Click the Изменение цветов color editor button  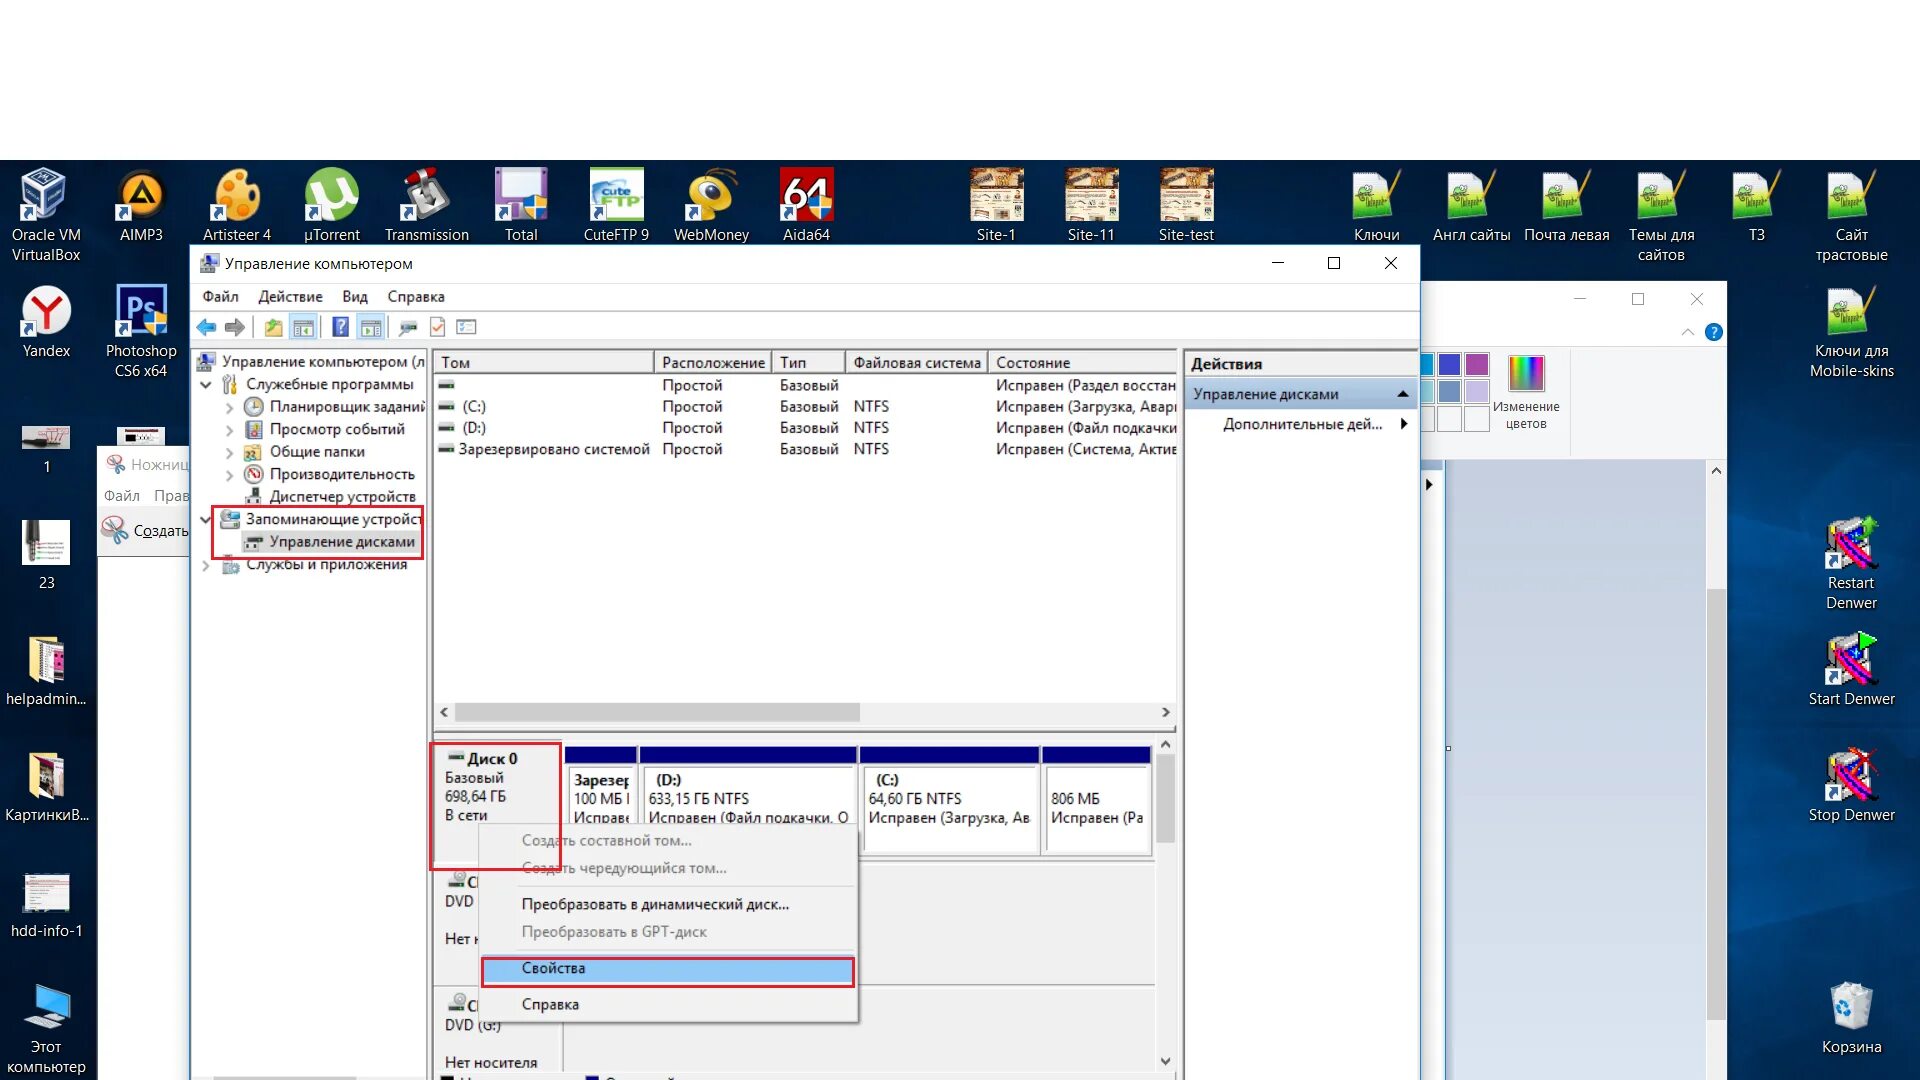(x=1525, y=392)
